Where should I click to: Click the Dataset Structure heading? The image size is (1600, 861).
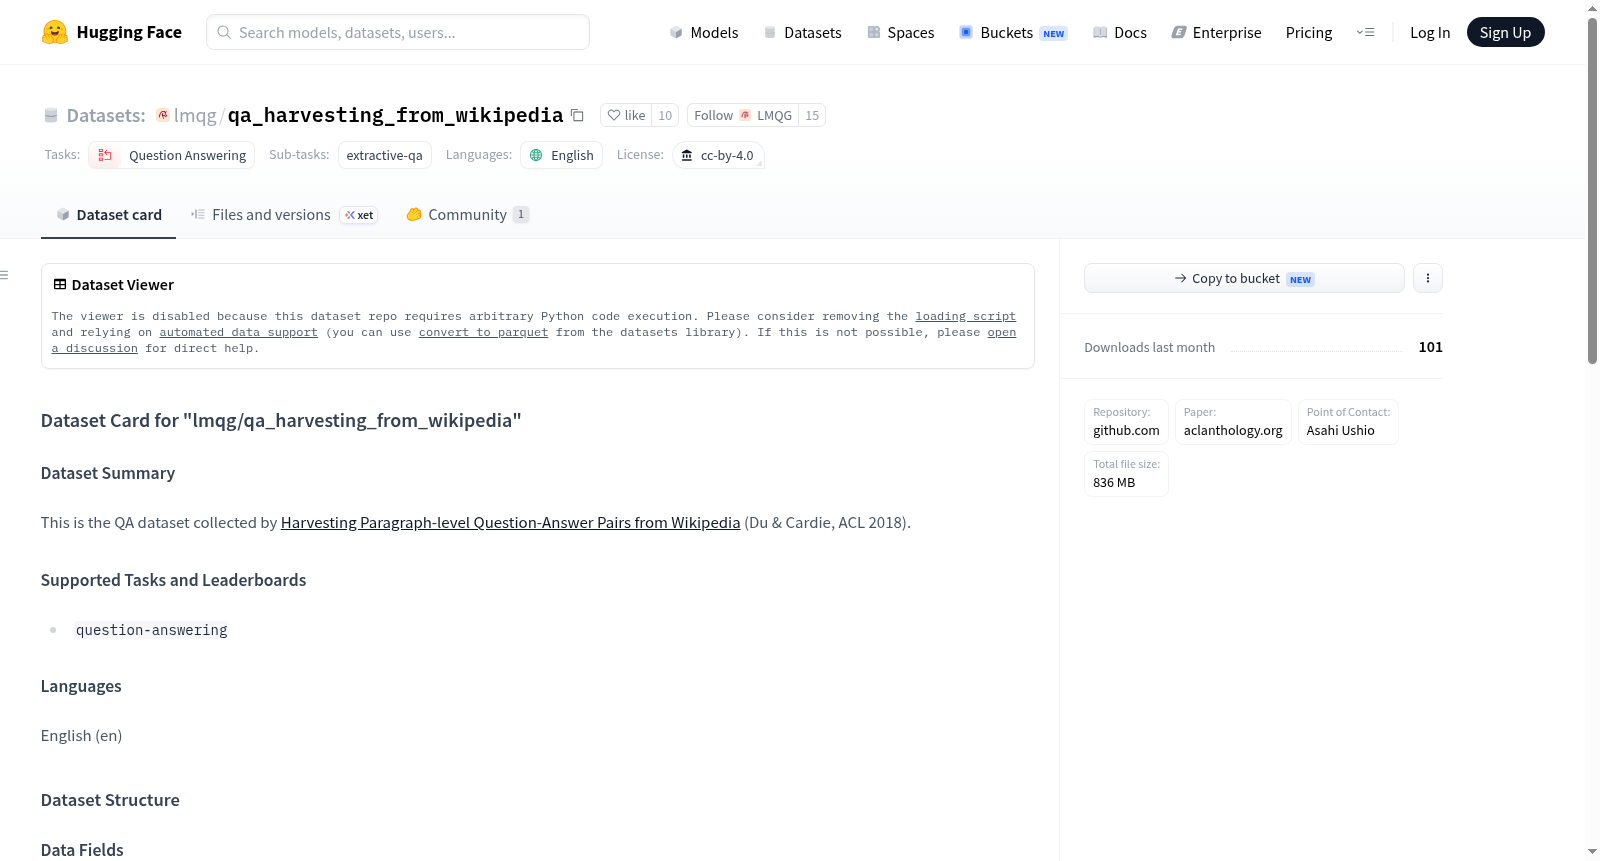point(110,800)
